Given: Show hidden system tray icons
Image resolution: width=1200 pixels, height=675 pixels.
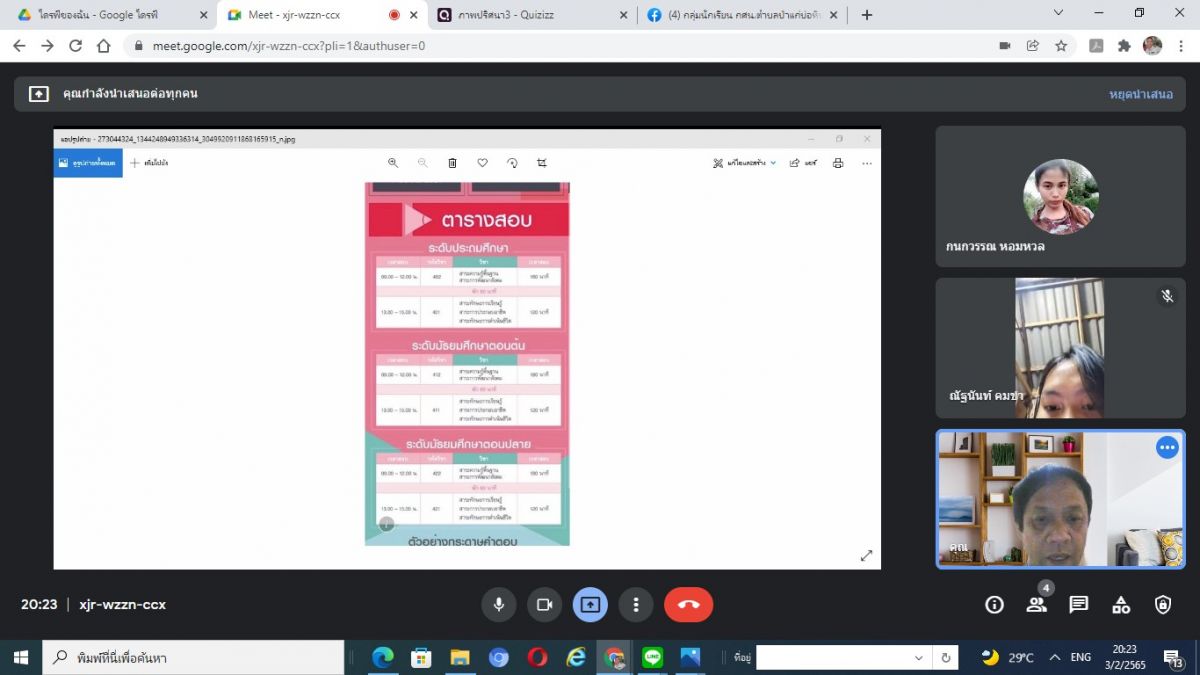Looking at the screenshot, I should point(1054,657).
